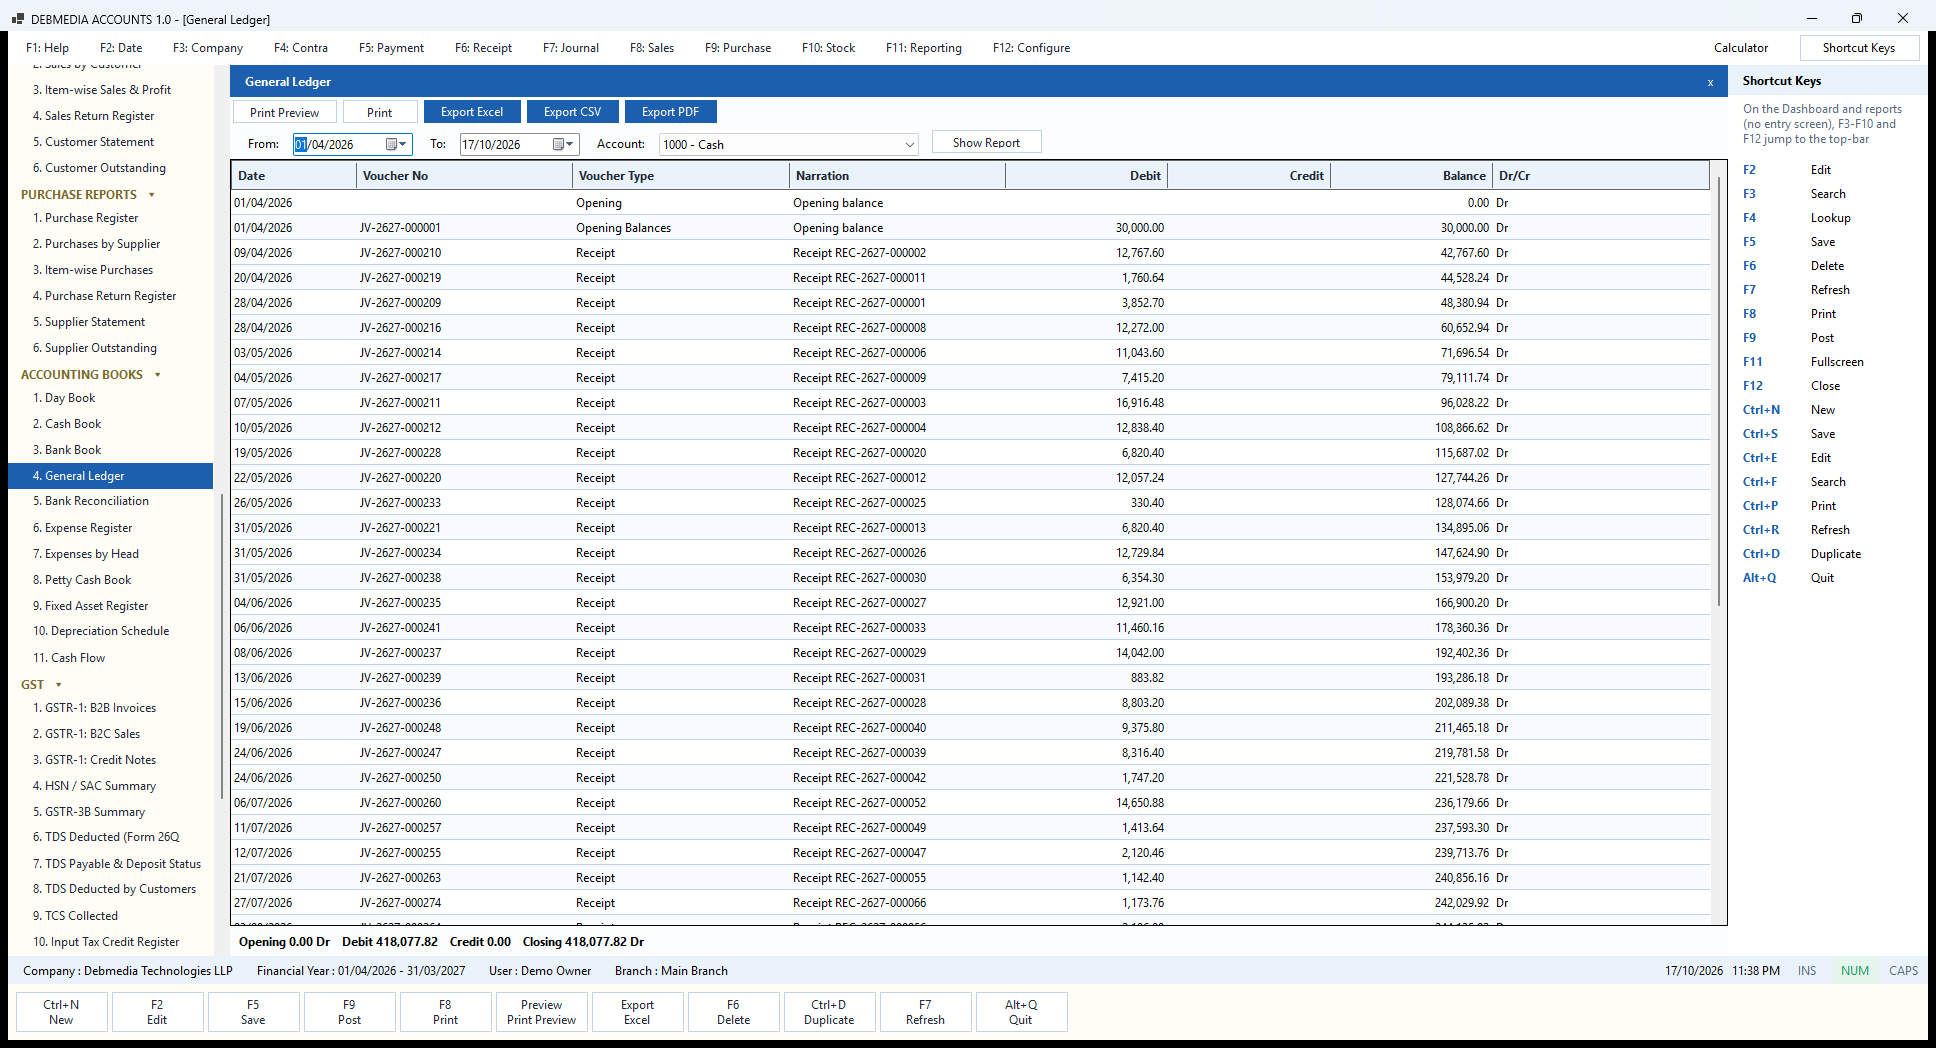This screenshot has height=1048, width=1936.
Task: Open the To date dropdown arrow
Action: [x=570, y=144]
